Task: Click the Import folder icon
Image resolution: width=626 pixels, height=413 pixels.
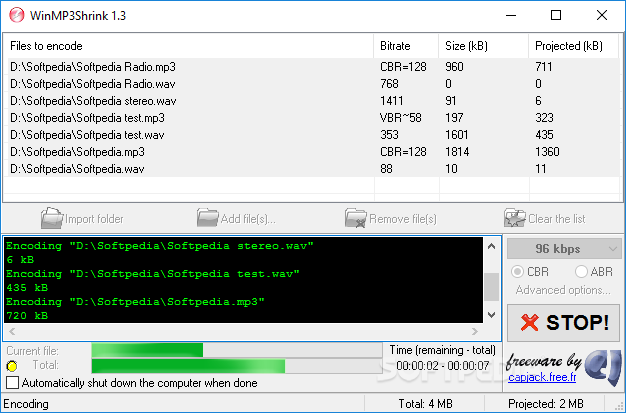Action: (52, 218)
